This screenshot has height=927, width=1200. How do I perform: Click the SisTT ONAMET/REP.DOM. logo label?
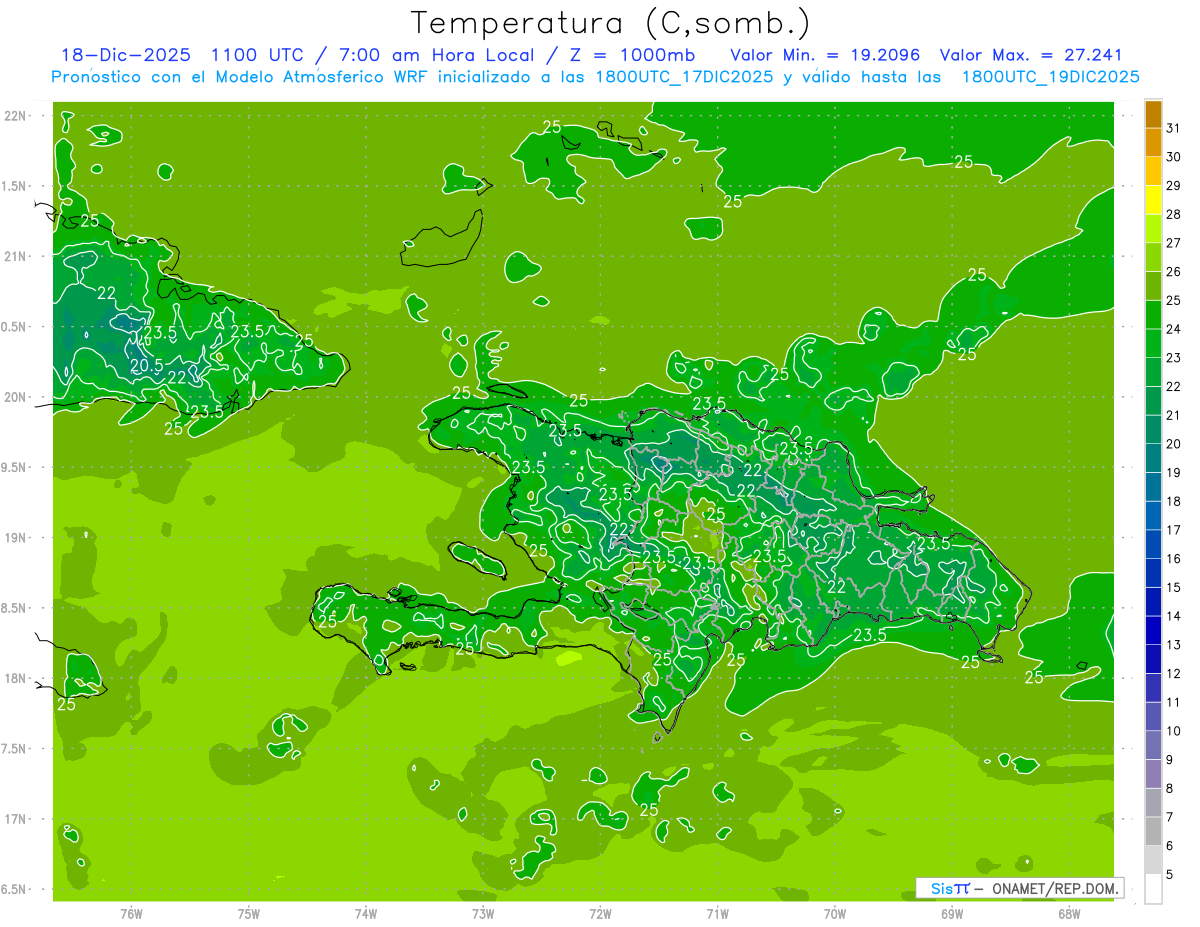coord(1019,888)
